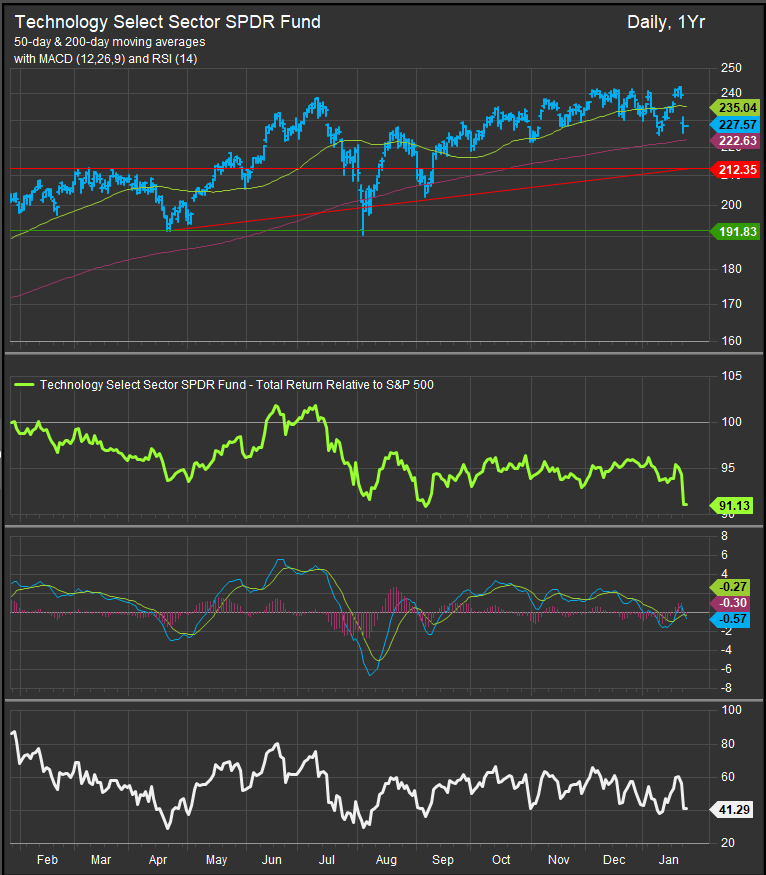
Task: Click the 91.13 relative strength value tag
Action: [x=731, y=506]
